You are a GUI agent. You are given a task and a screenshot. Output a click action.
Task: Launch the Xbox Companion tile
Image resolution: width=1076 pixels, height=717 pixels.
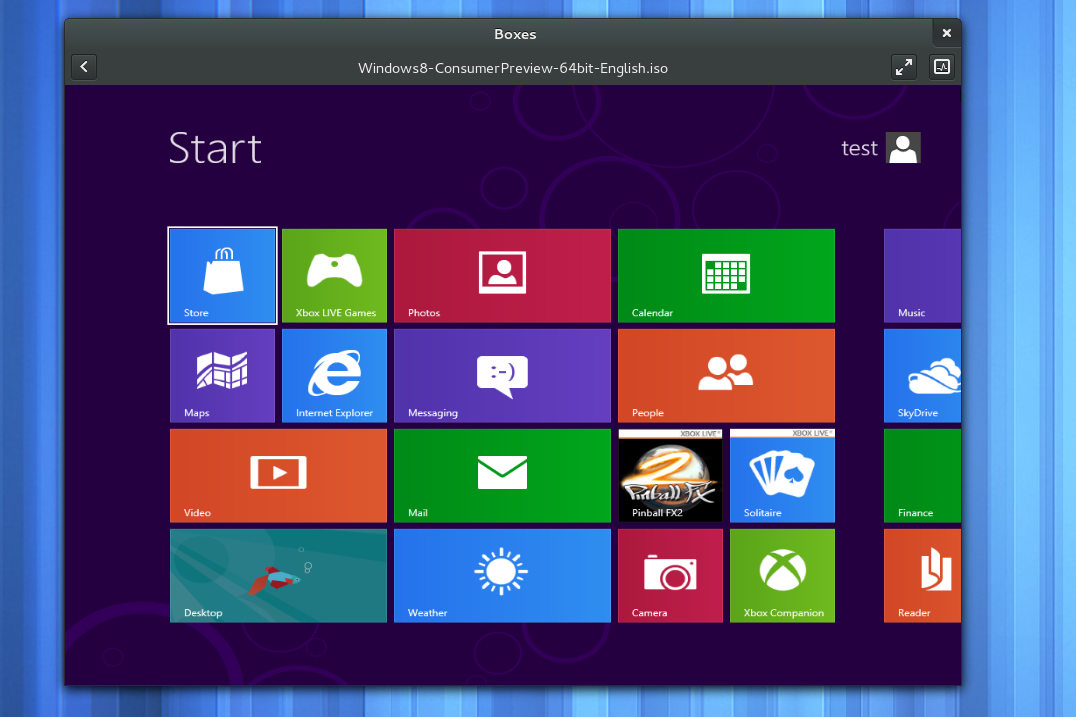pyautogui.click(x=782, y=576)
